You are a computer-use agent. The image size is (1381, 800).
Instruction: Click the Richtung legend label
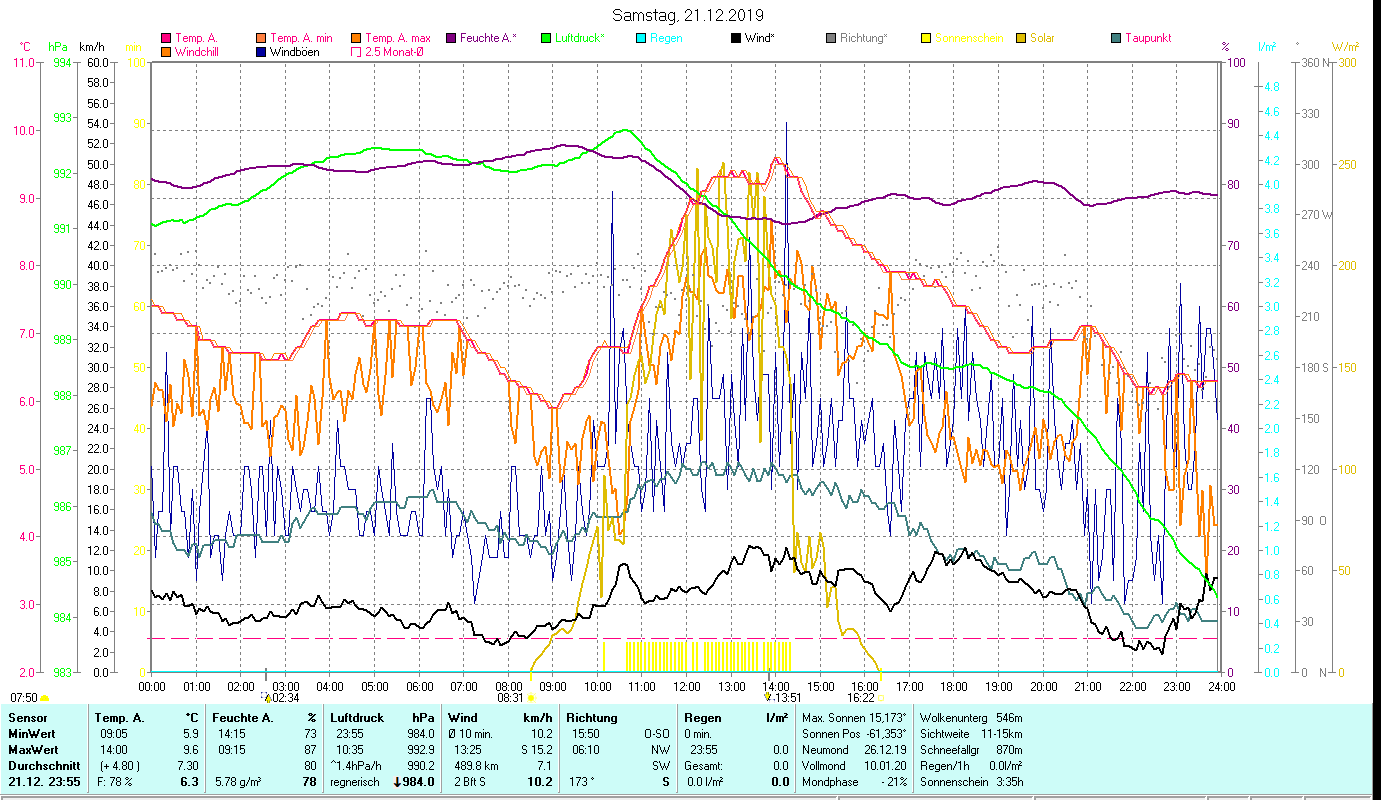(863, 39)
